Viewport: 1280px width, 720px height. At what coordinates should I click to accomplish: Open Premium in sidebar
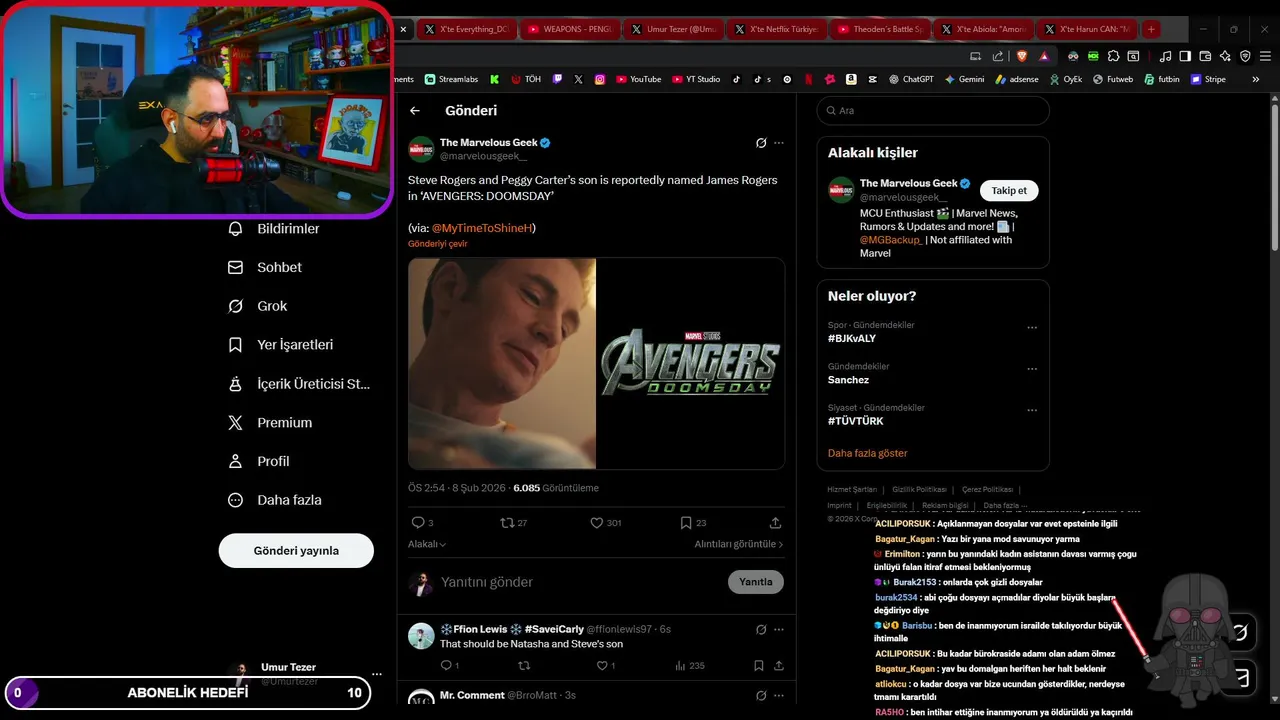(270, 423)
